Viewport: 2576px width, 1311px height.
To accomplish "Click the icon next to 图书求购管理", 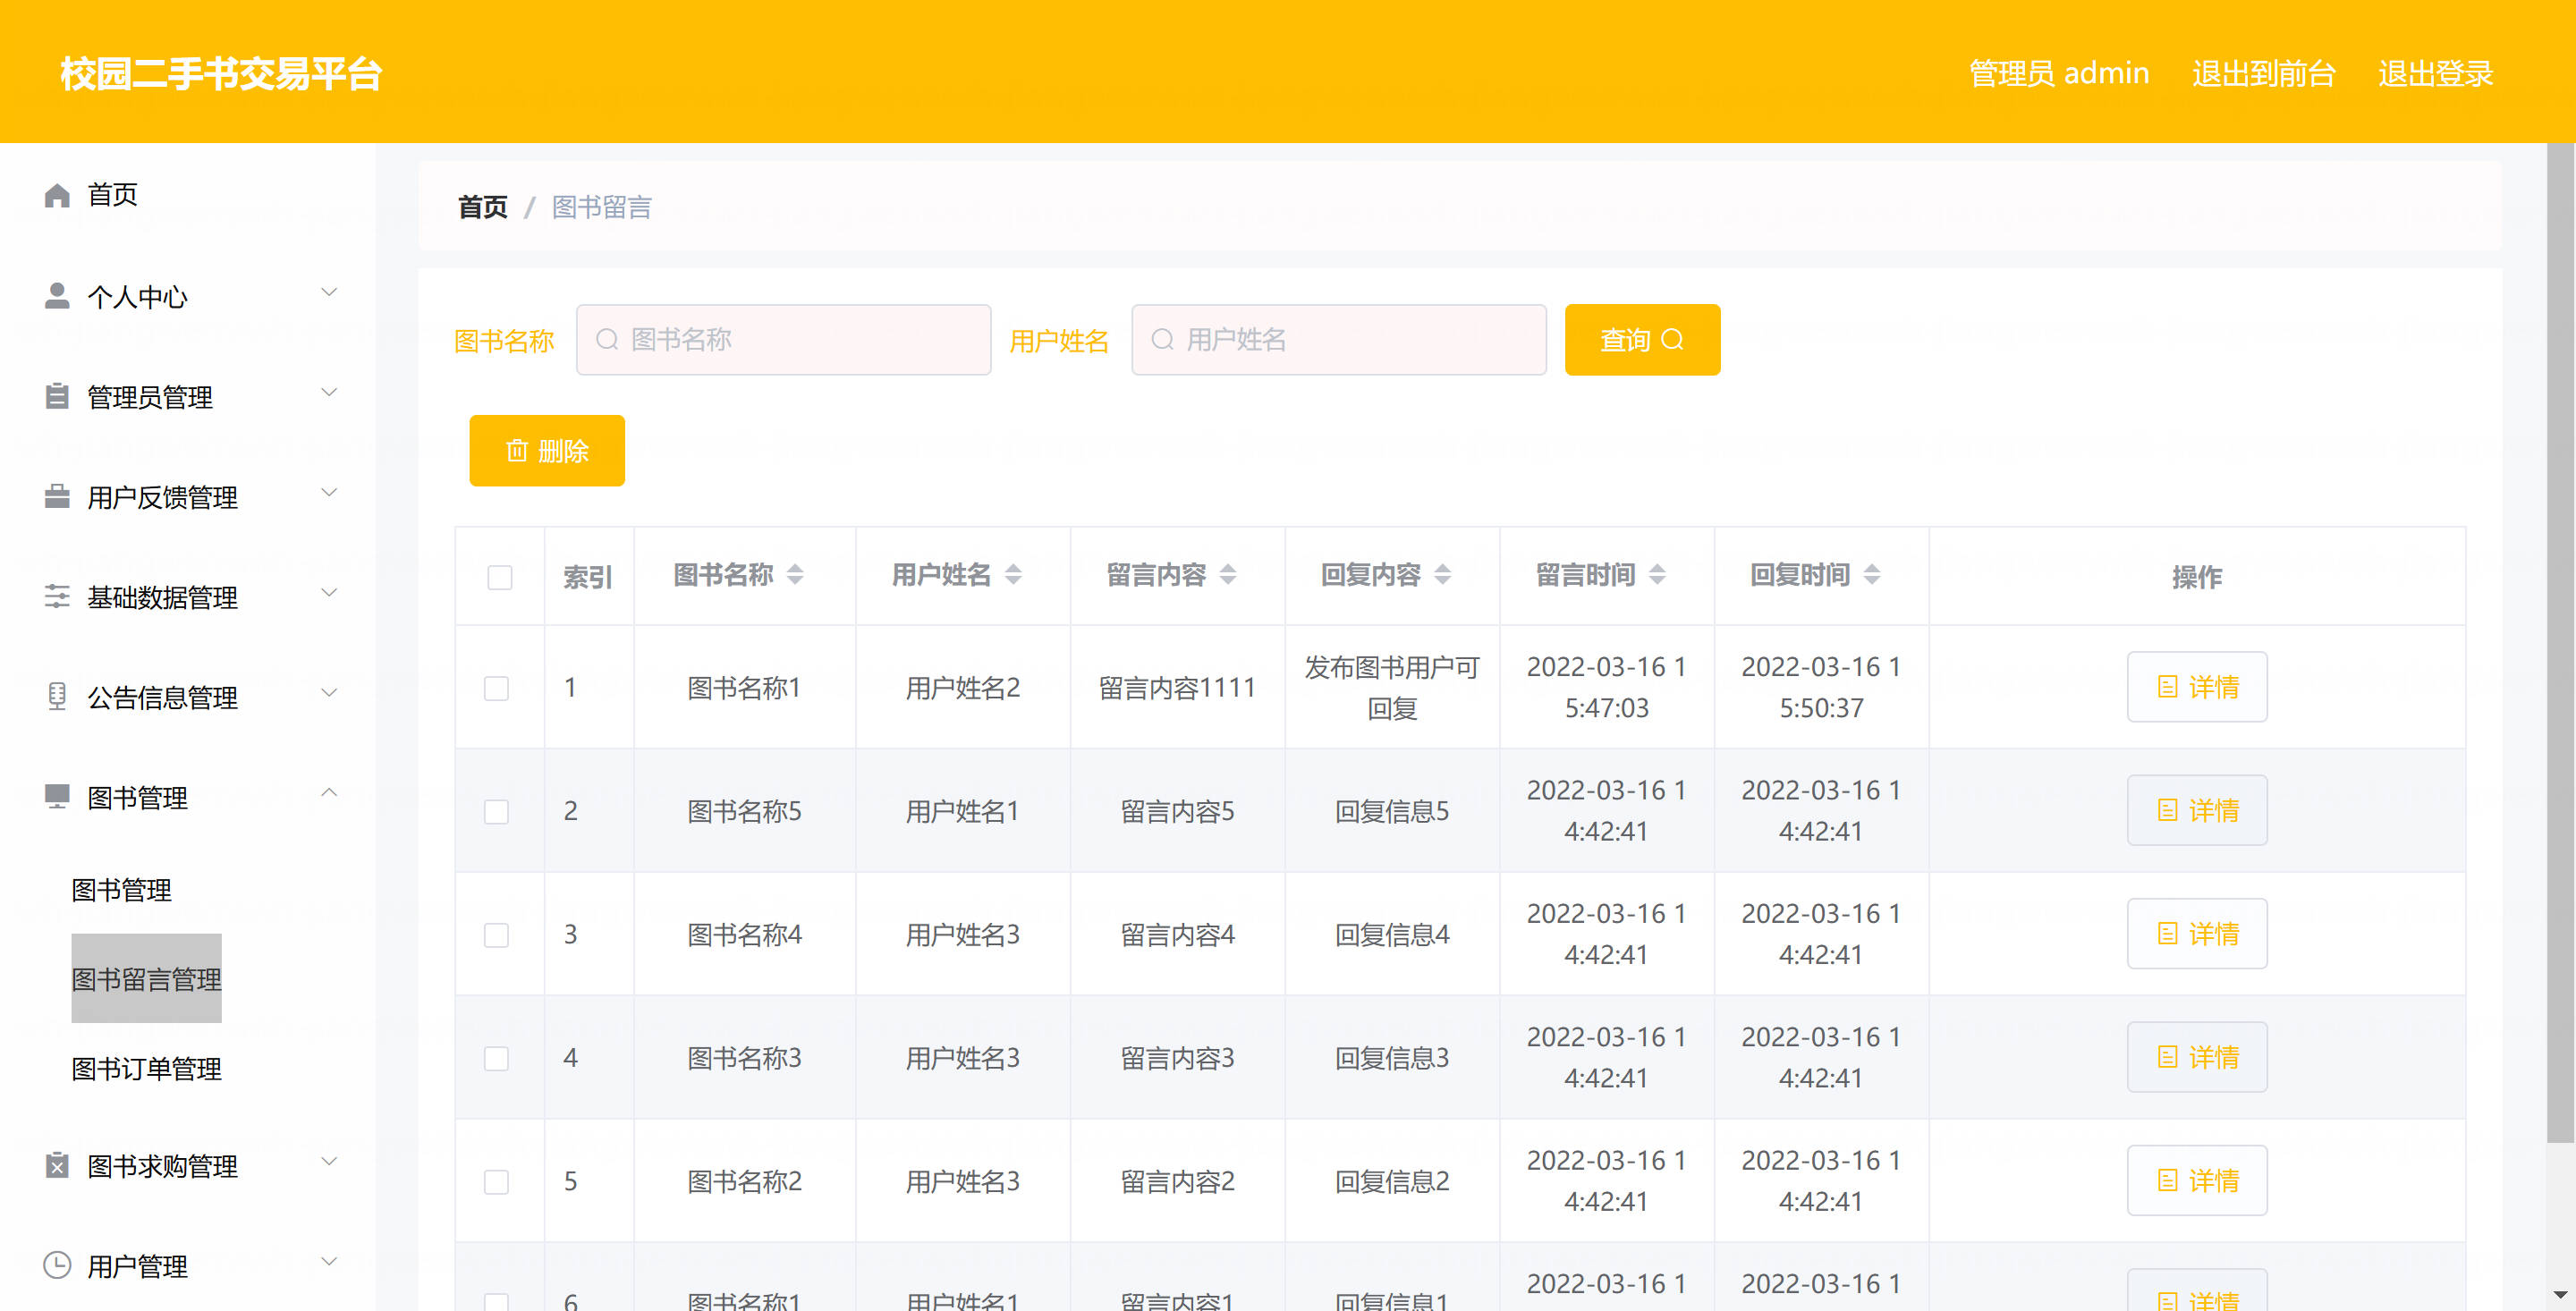I will point(57,1165).
